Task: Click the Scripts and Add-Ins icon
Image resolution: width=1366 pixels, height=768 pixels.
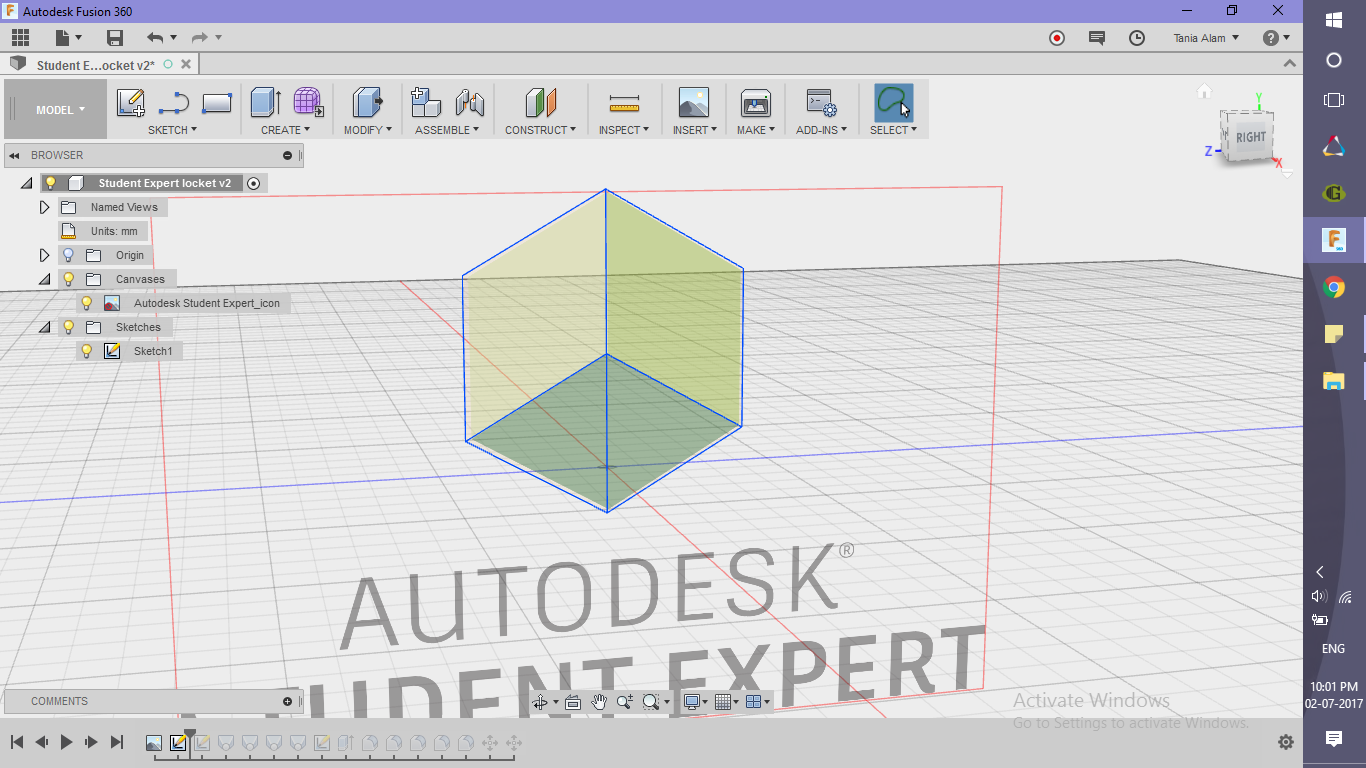Action: (821, 103)
